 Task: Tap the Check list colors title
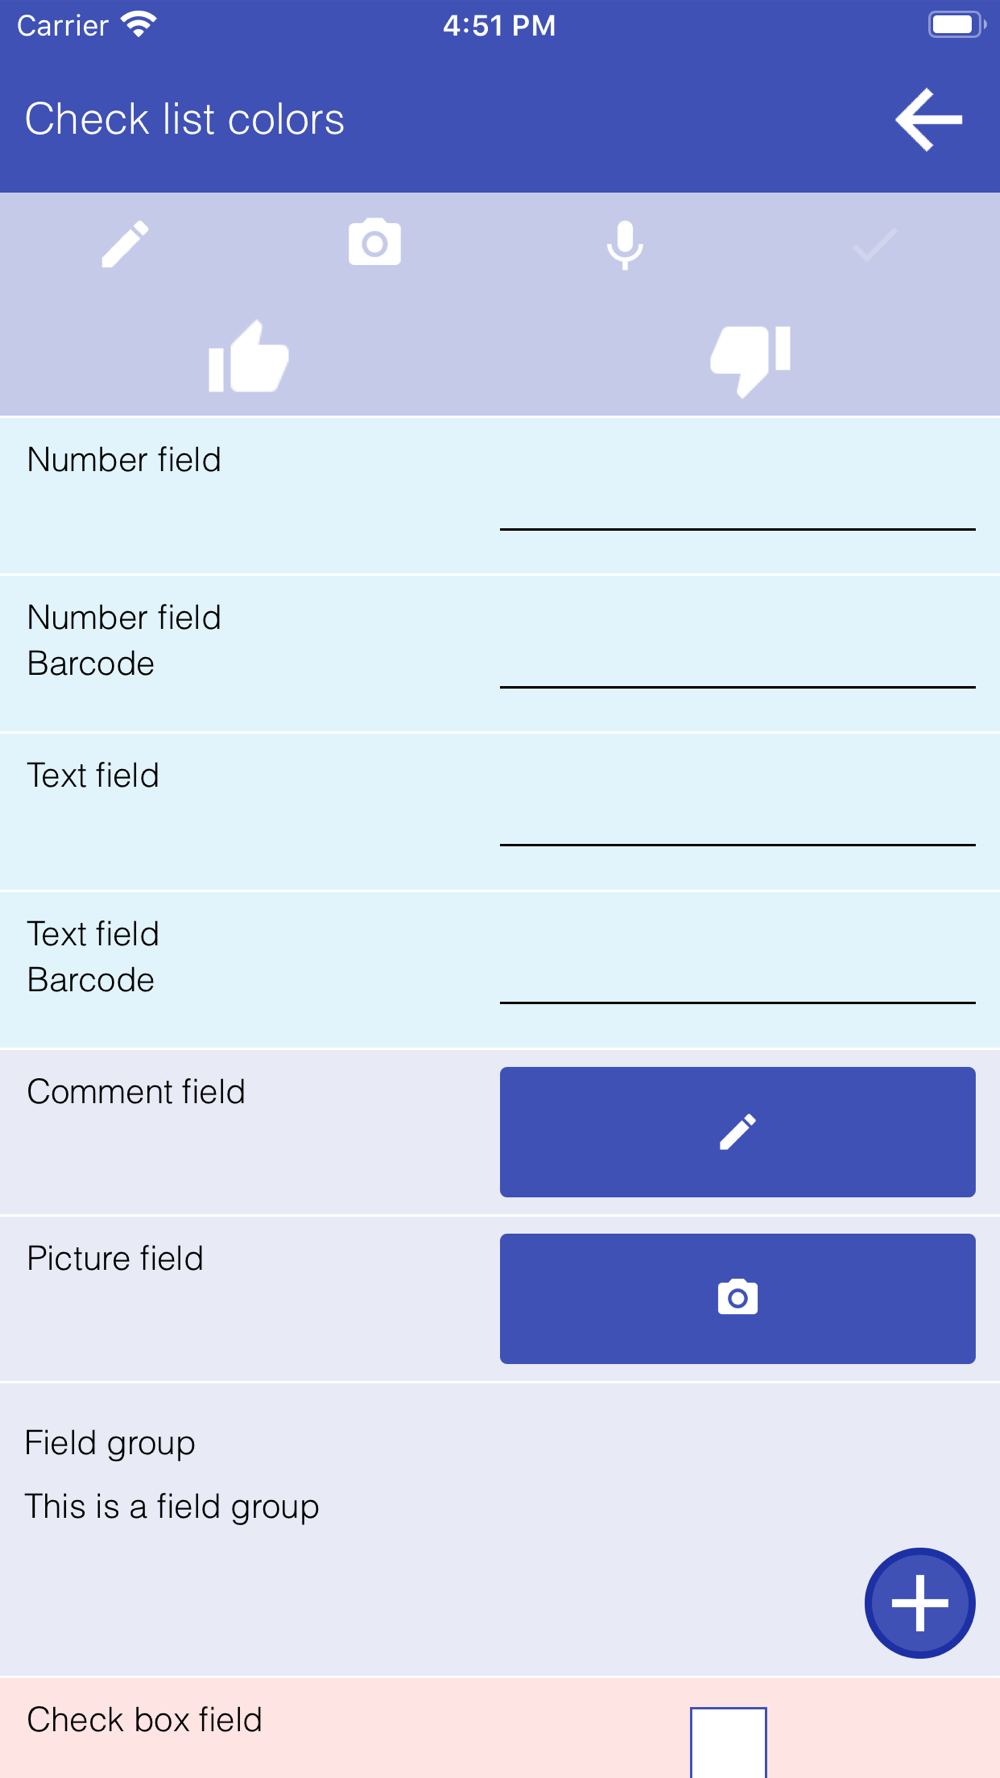pos(185,119)
